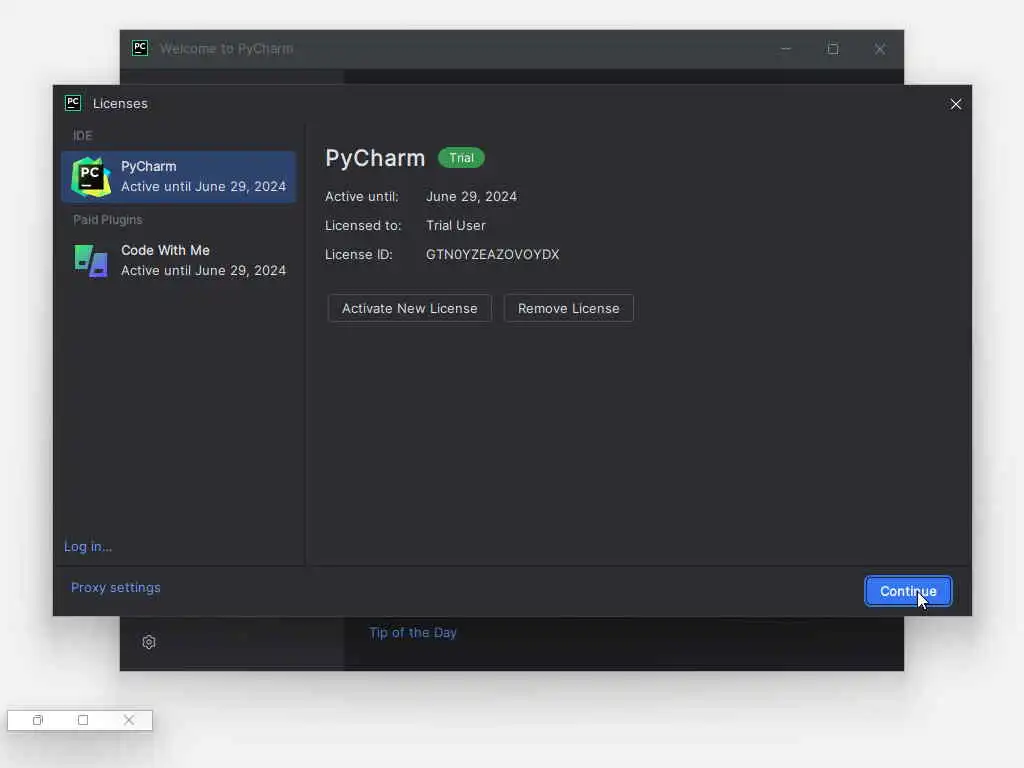The height and width of the screenshot is (768, 1024).
Task: Close the Welcome to PyCharm window
Action: [880, 49]
